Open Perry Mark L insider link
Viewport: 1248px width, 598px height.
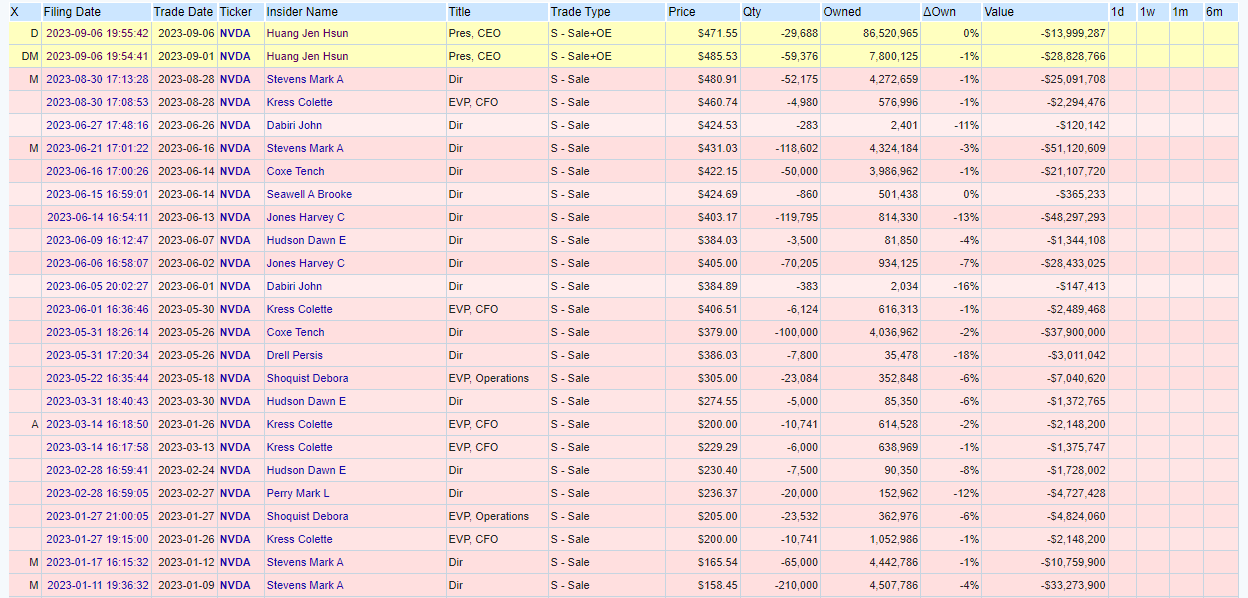[x=297, y=493]
